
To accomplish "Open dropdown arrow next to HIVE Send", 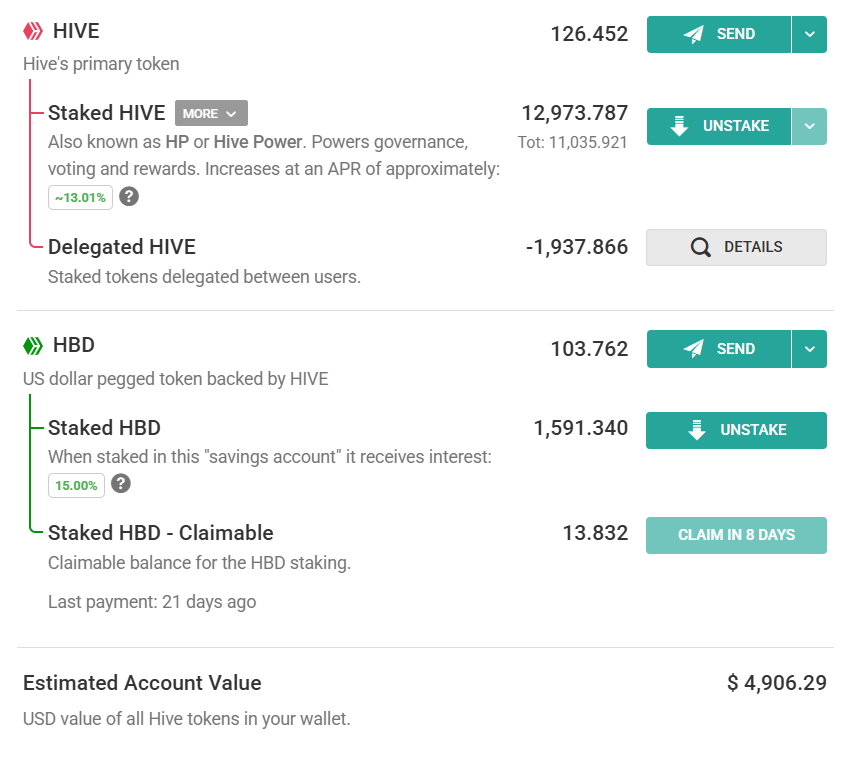I will click(x=809, y=34).
